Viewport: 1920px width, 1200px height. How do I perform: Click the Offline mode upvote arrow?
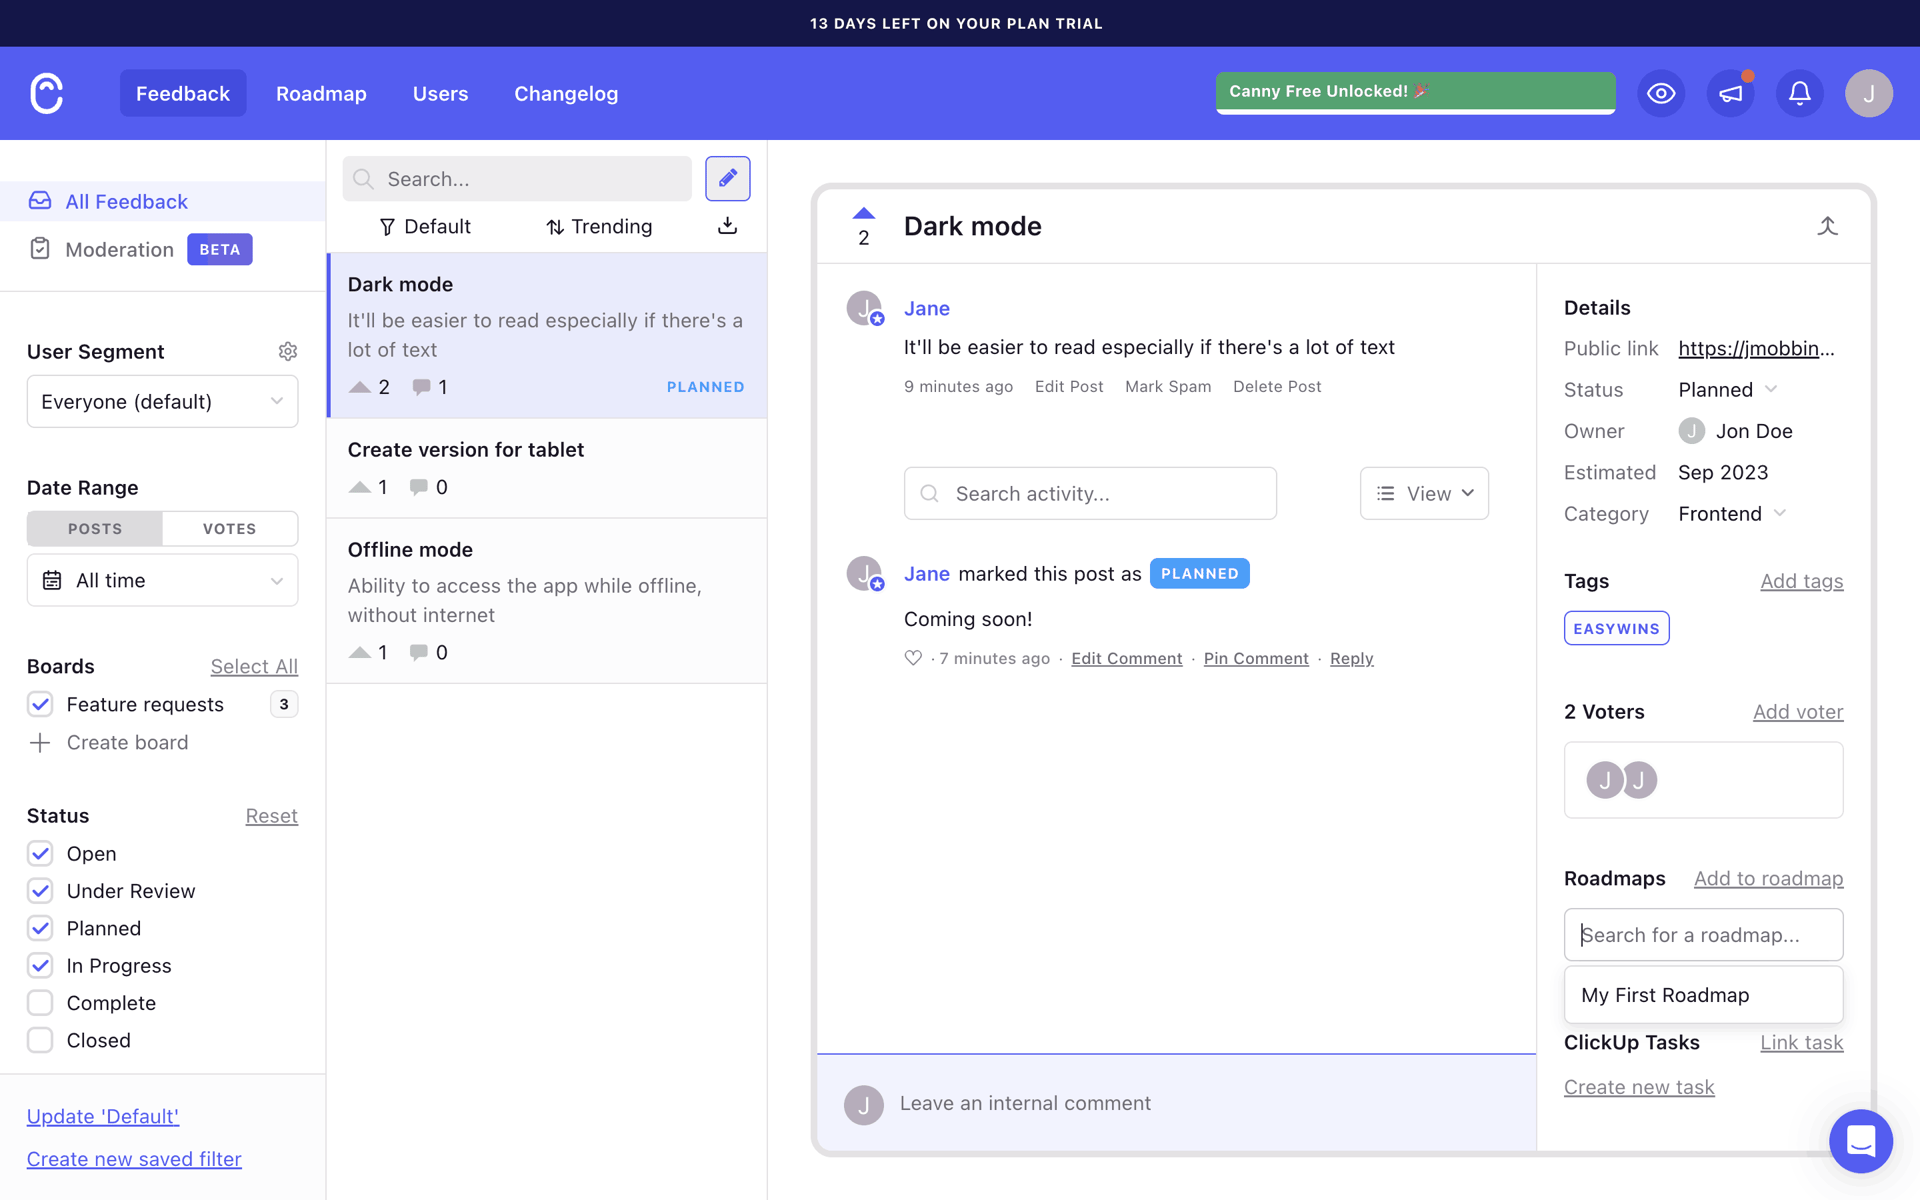[x=359, y=652]
